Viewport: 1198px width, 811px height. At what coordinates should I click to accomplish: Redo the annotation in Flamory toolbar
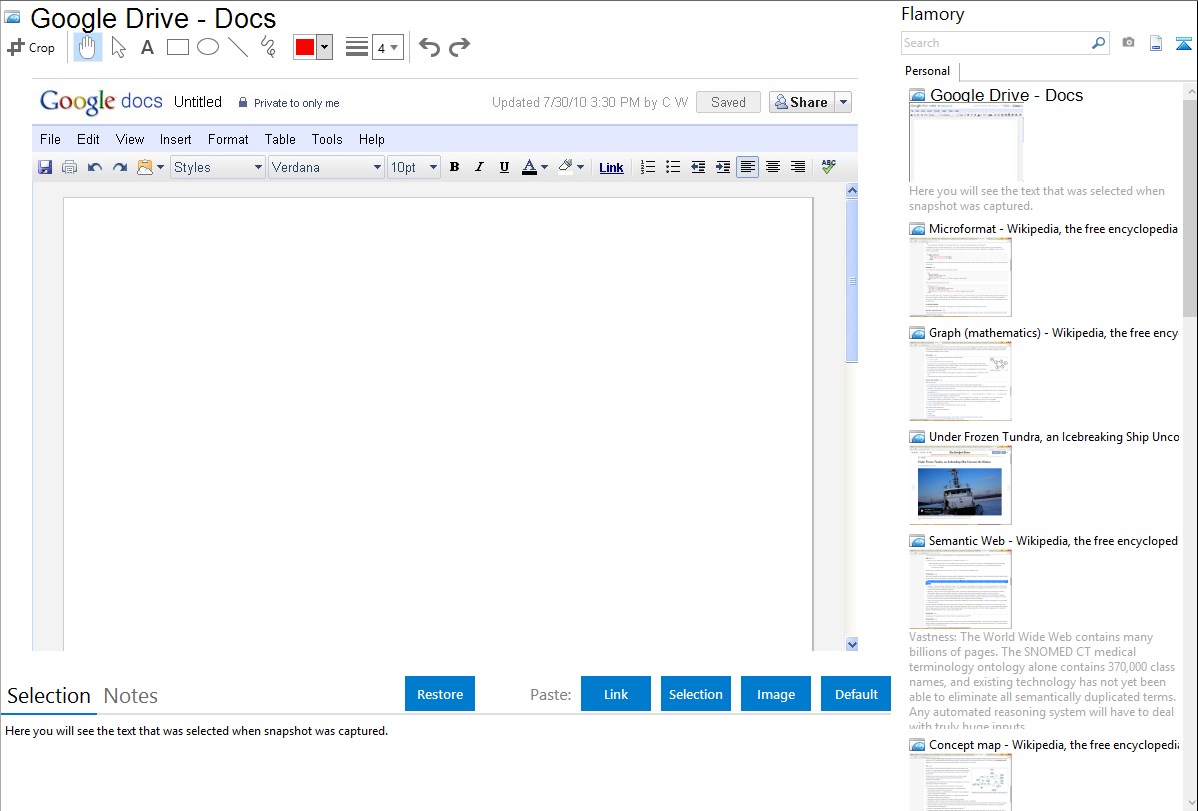(x=459, y=47)
